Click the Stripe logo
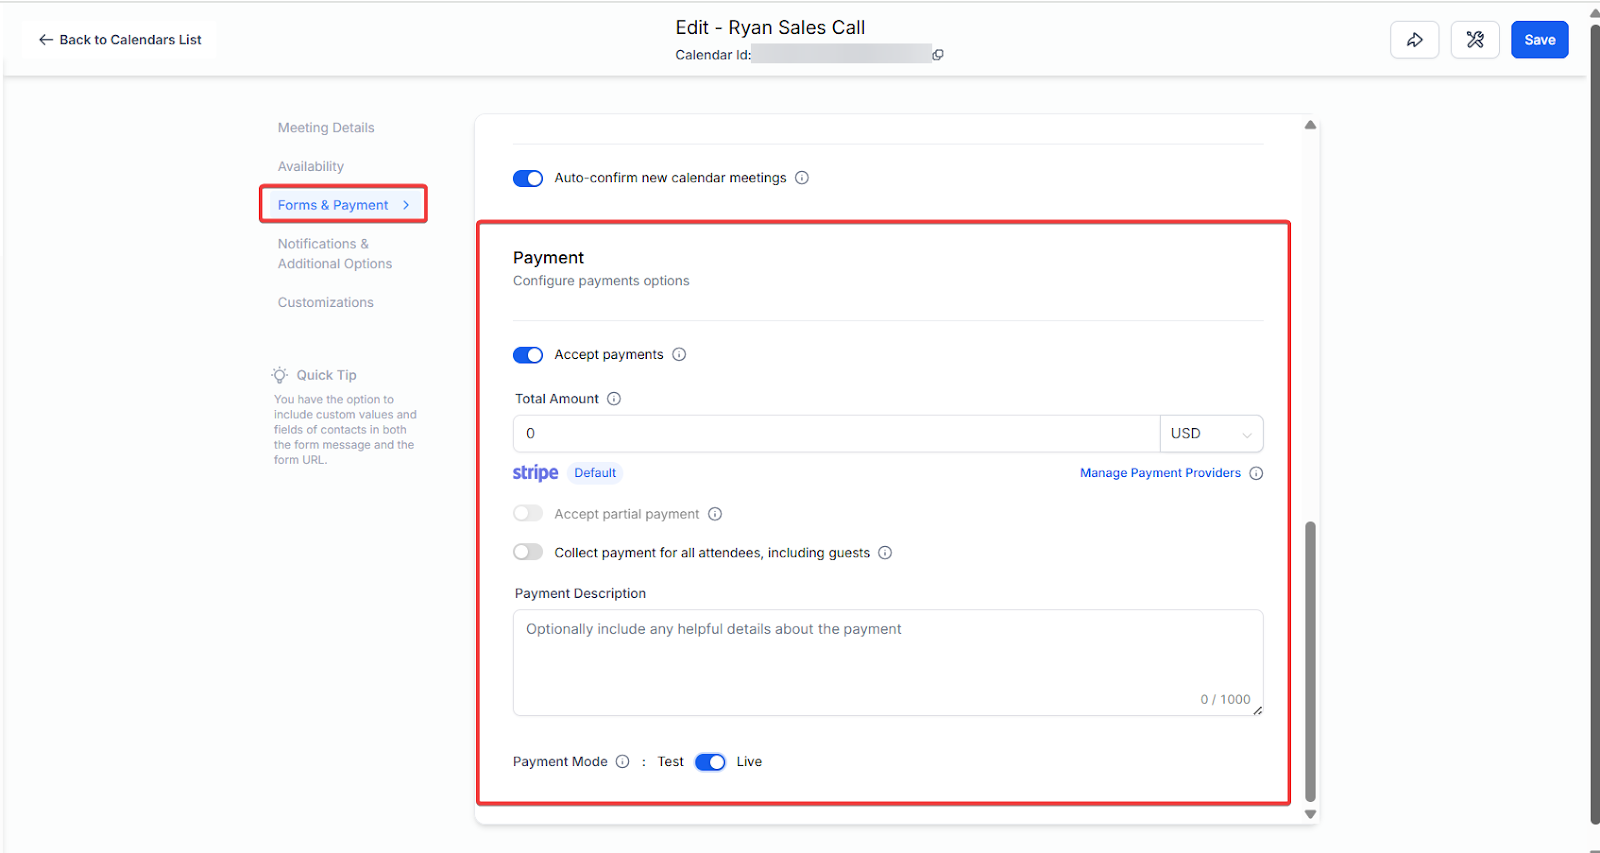The image size is (1600, 853). 536,473
